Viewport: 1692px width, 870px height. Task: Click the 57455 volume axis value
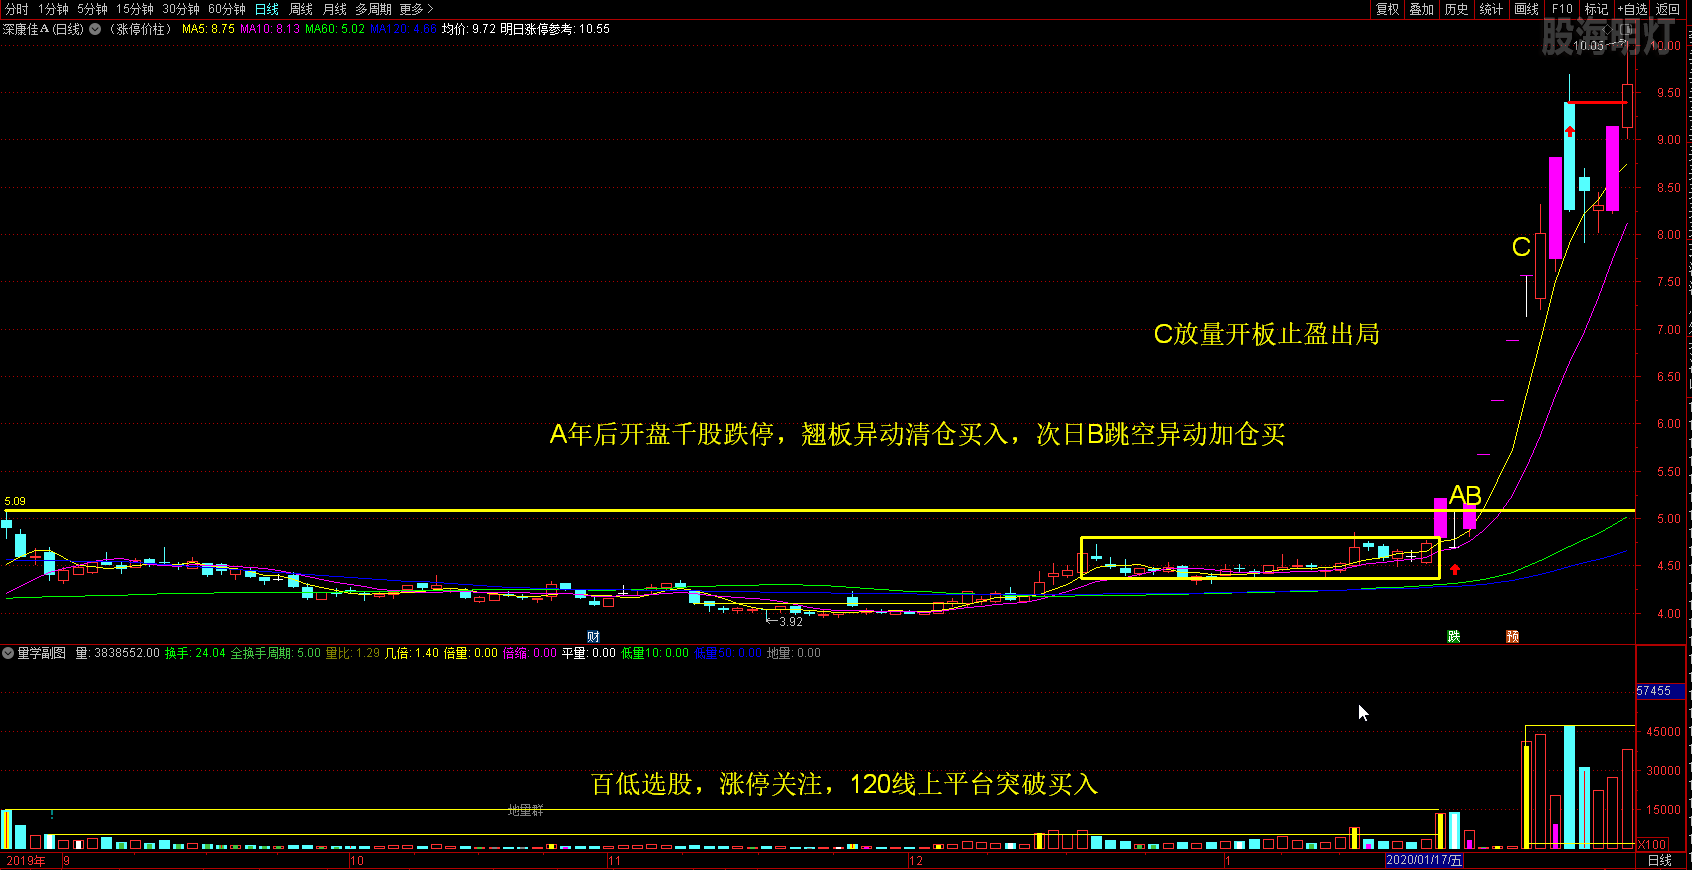click(x=1654, y=691)
